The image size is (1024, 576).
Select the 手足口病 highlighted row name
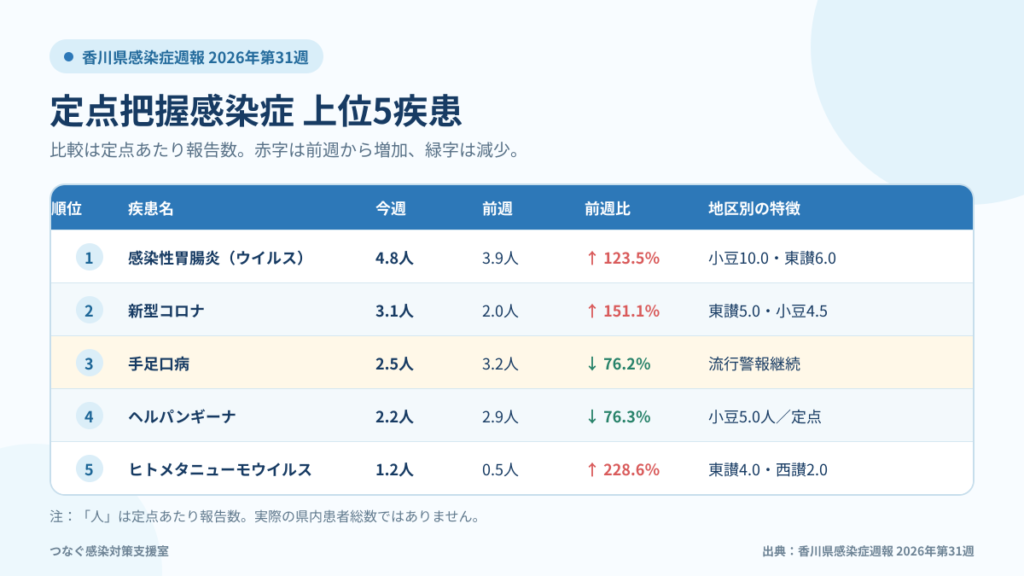click(x=159, y=364)
